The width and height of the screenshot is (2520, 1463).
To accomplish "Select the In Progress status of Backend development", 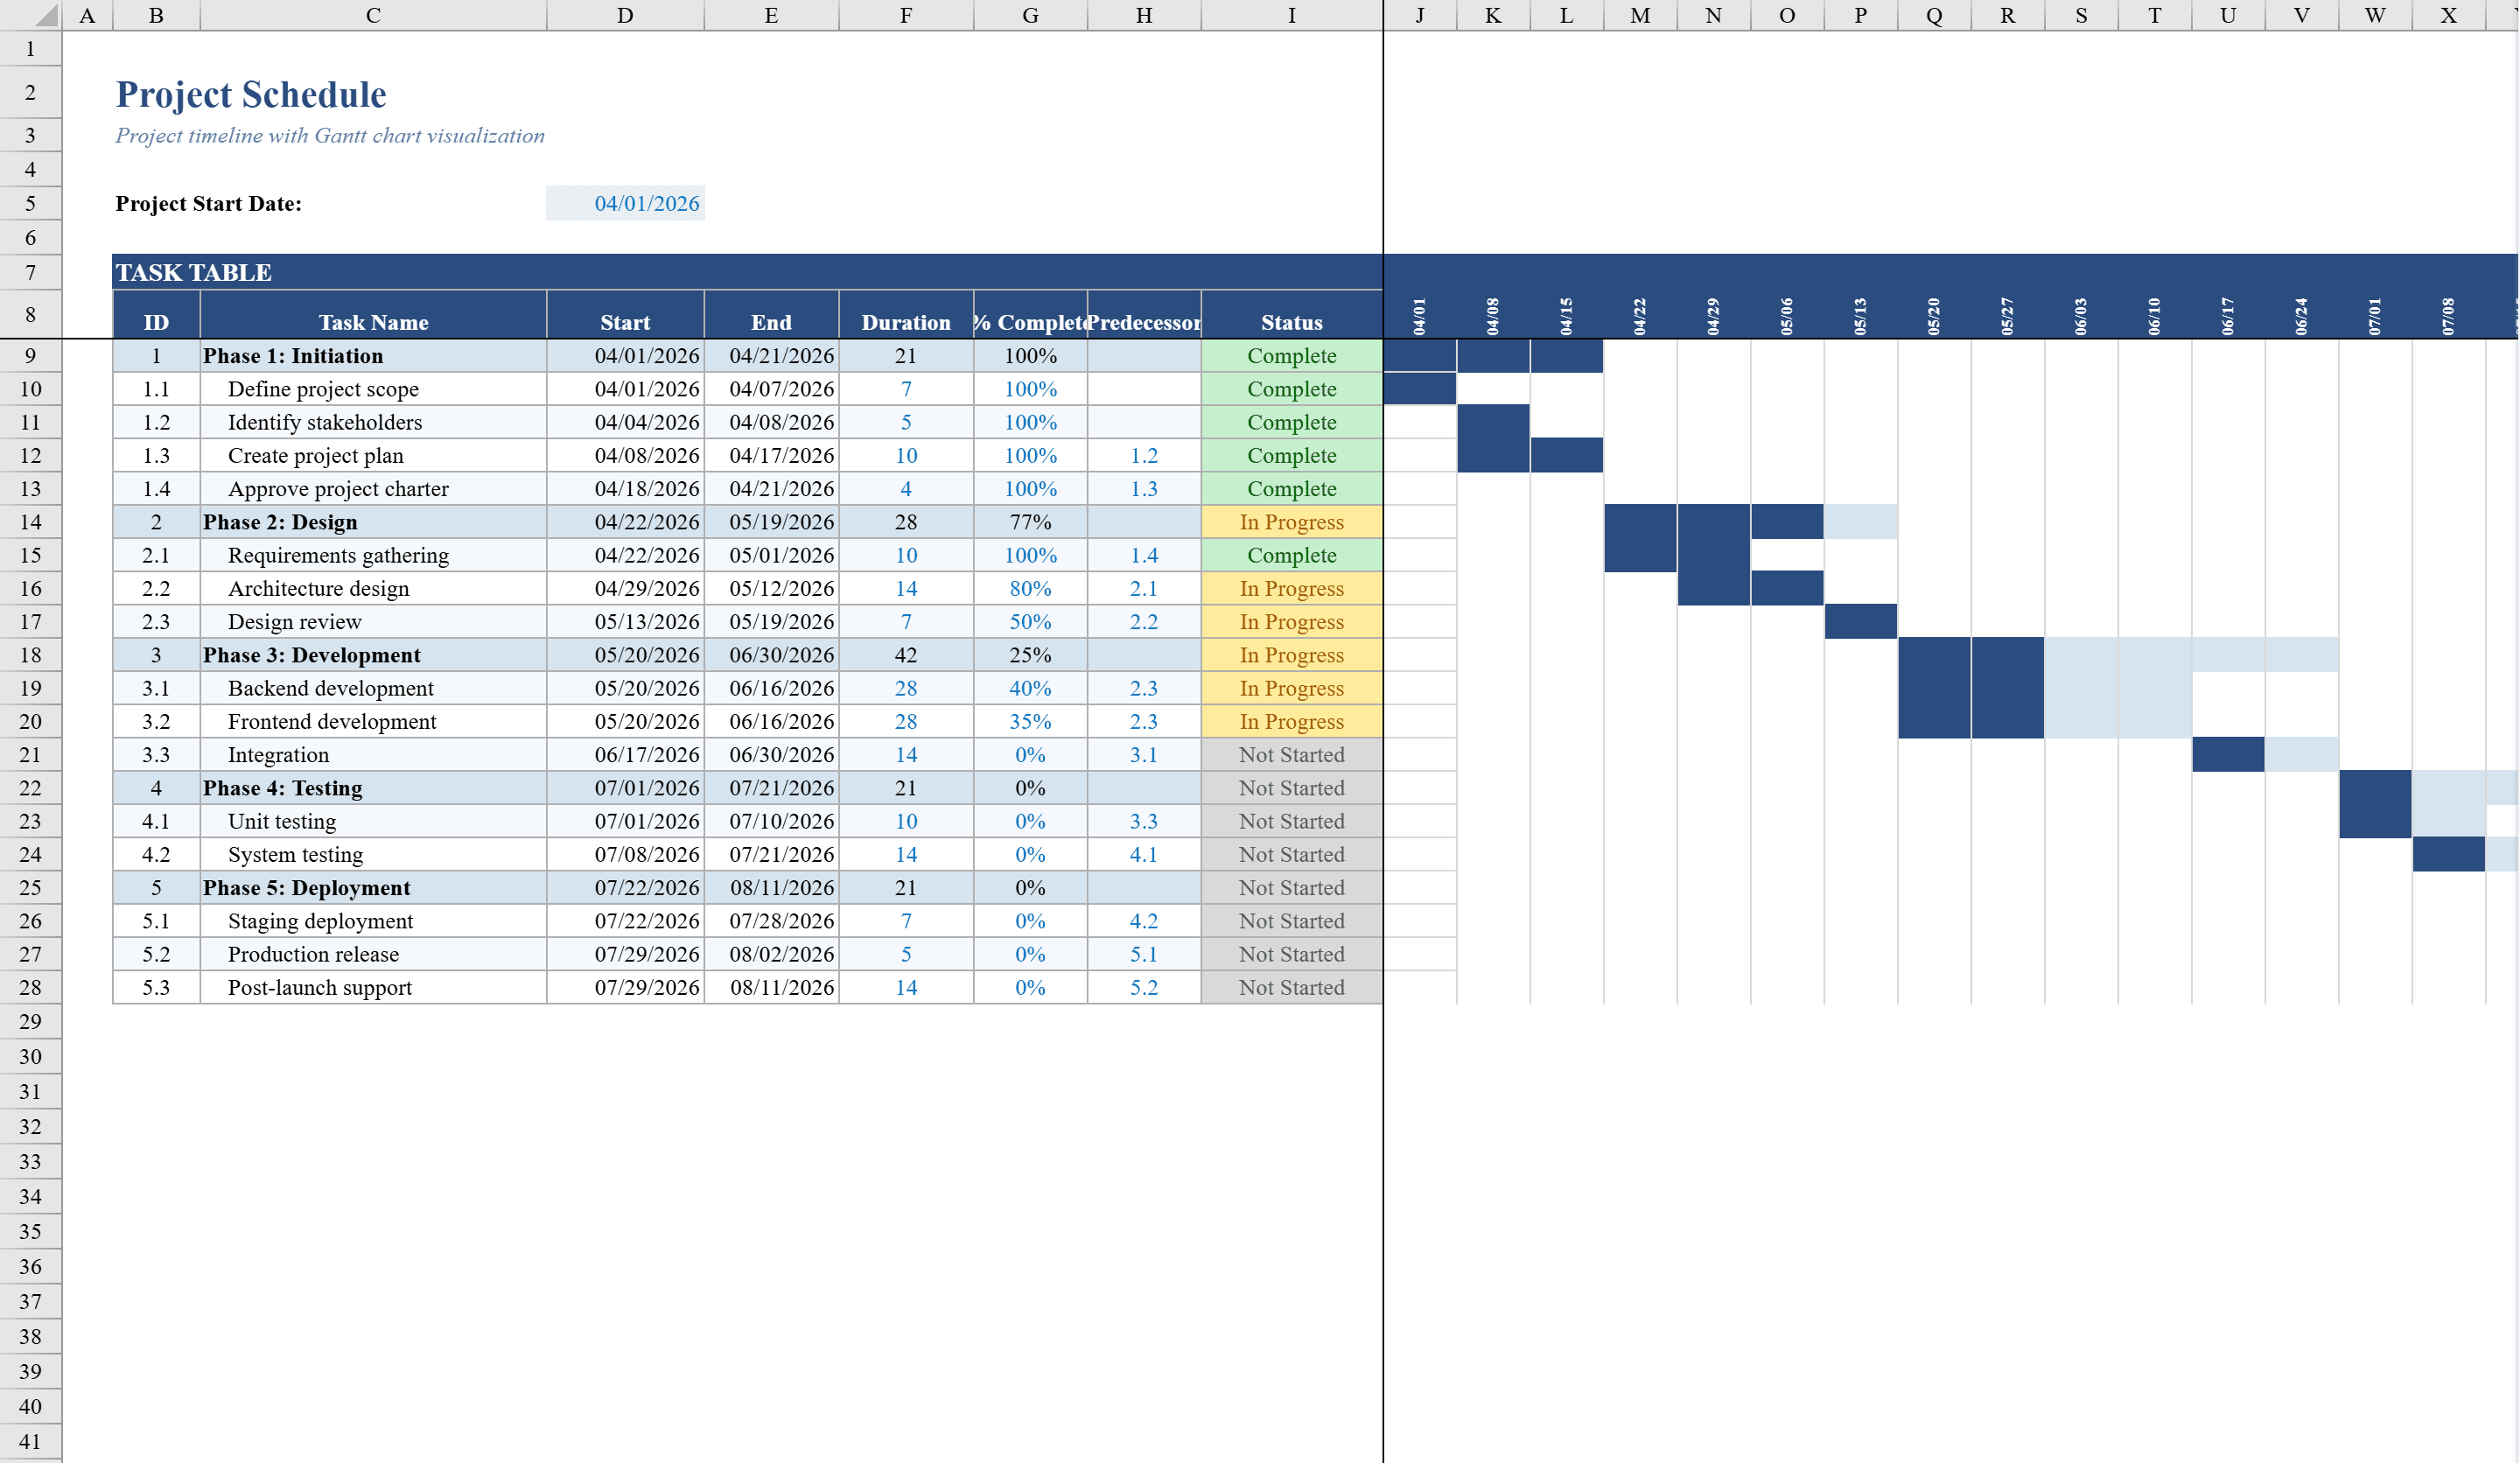I will point(1291,688).
